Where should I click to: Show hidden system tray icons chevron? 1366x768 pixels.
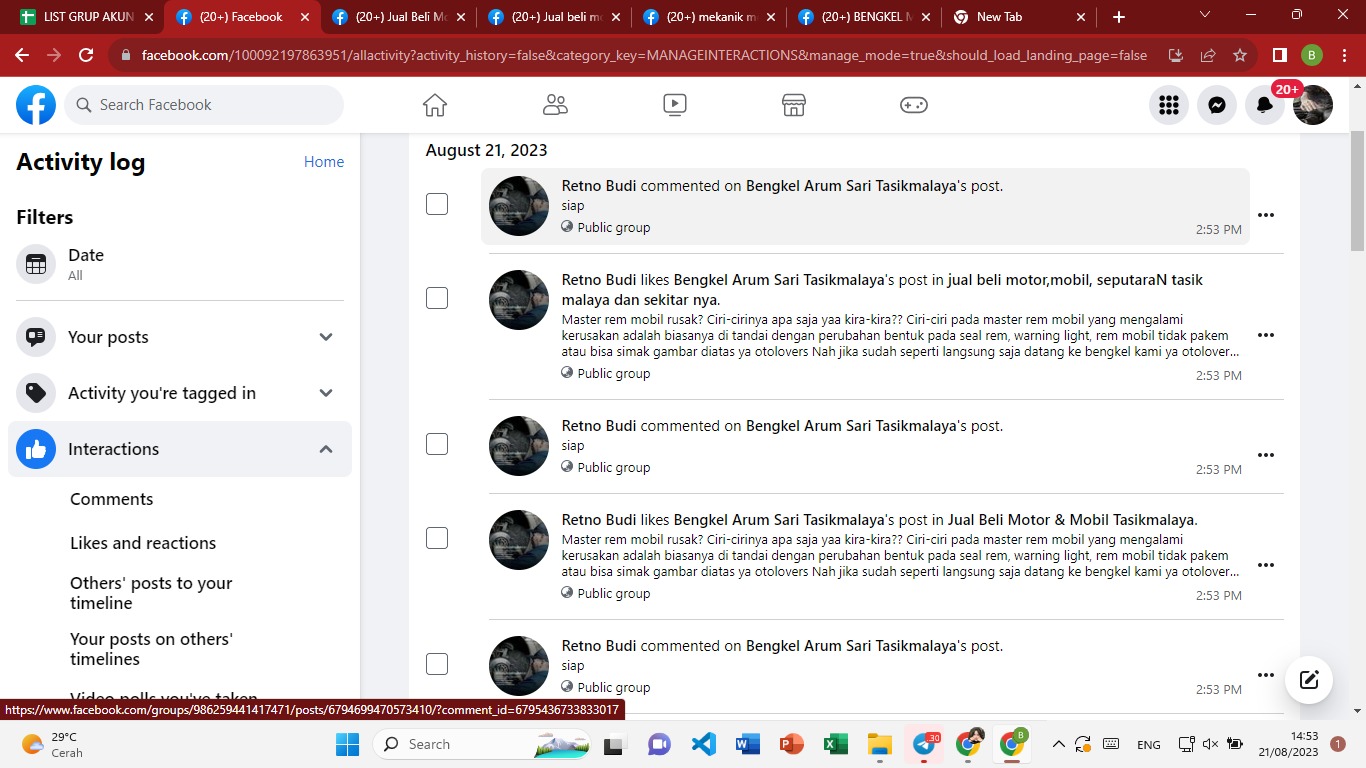pos(1058,744)
